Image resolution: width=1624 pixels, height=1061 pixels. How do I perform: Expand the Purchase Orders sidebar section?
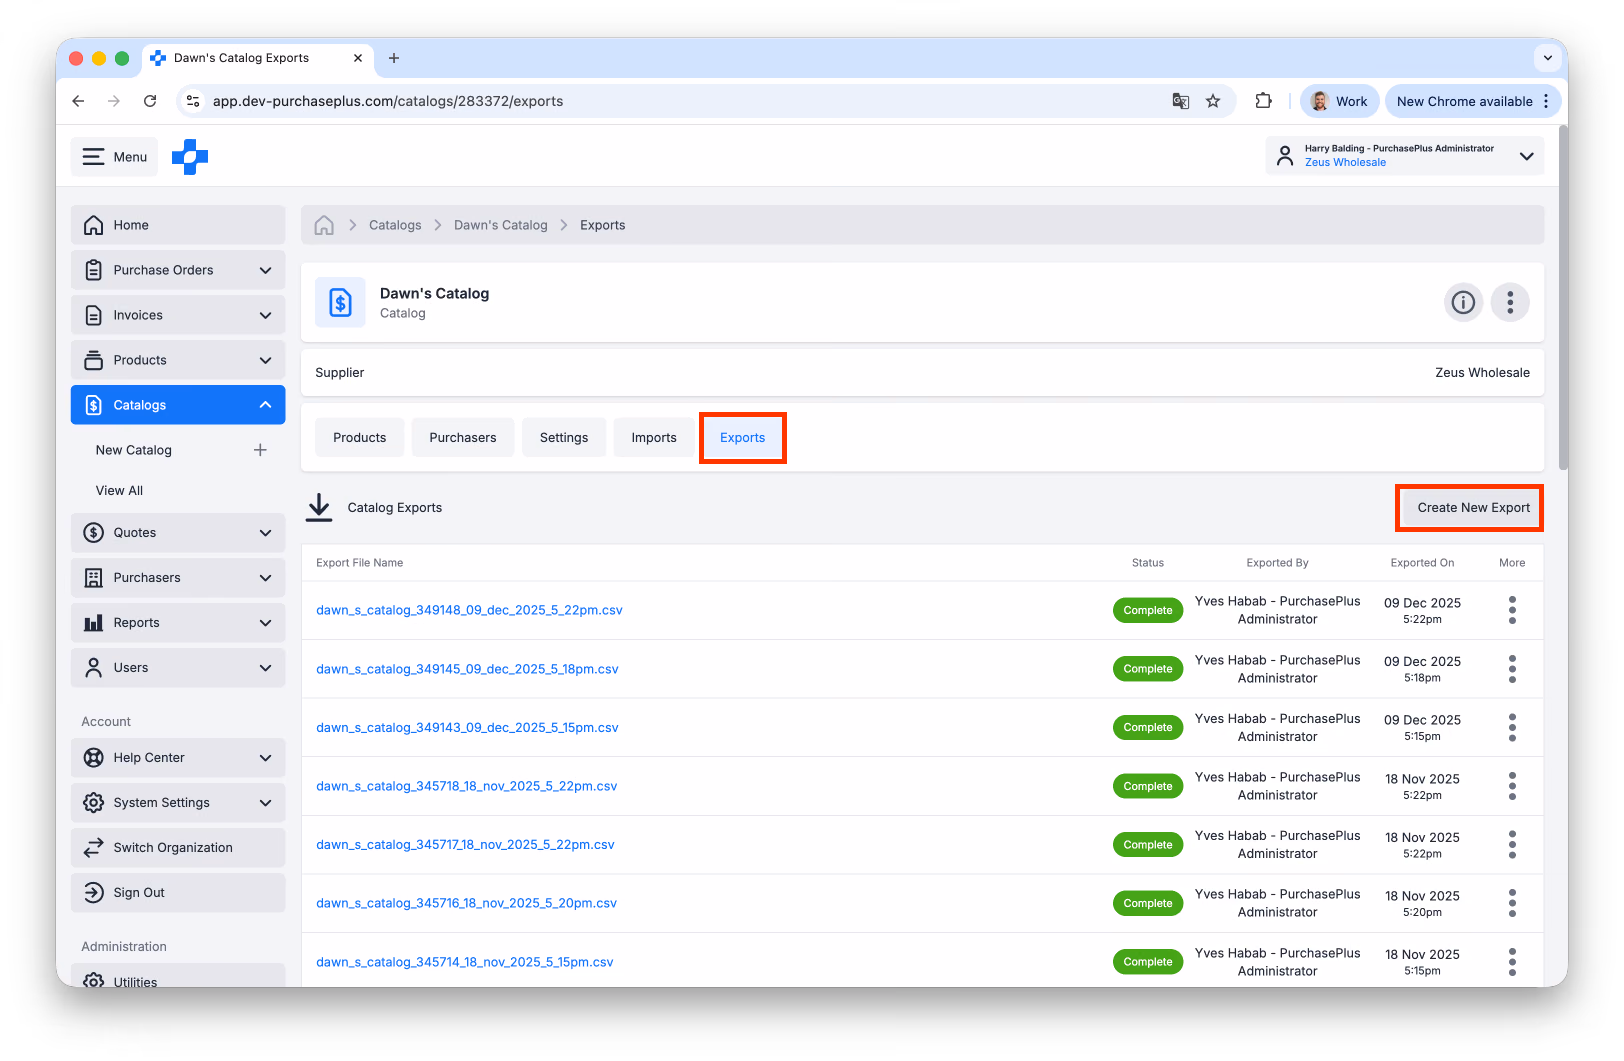click(178, 270)
